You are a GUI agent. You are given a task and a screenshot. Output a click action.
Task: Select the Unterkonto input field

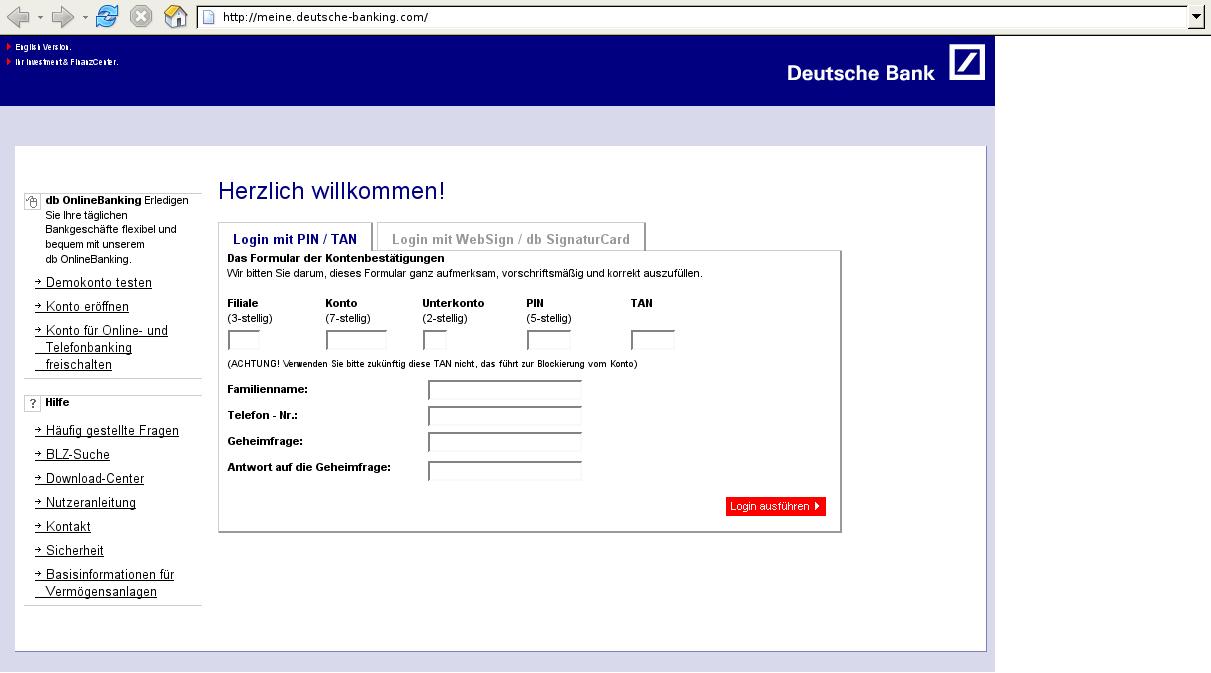coord(435,340)
